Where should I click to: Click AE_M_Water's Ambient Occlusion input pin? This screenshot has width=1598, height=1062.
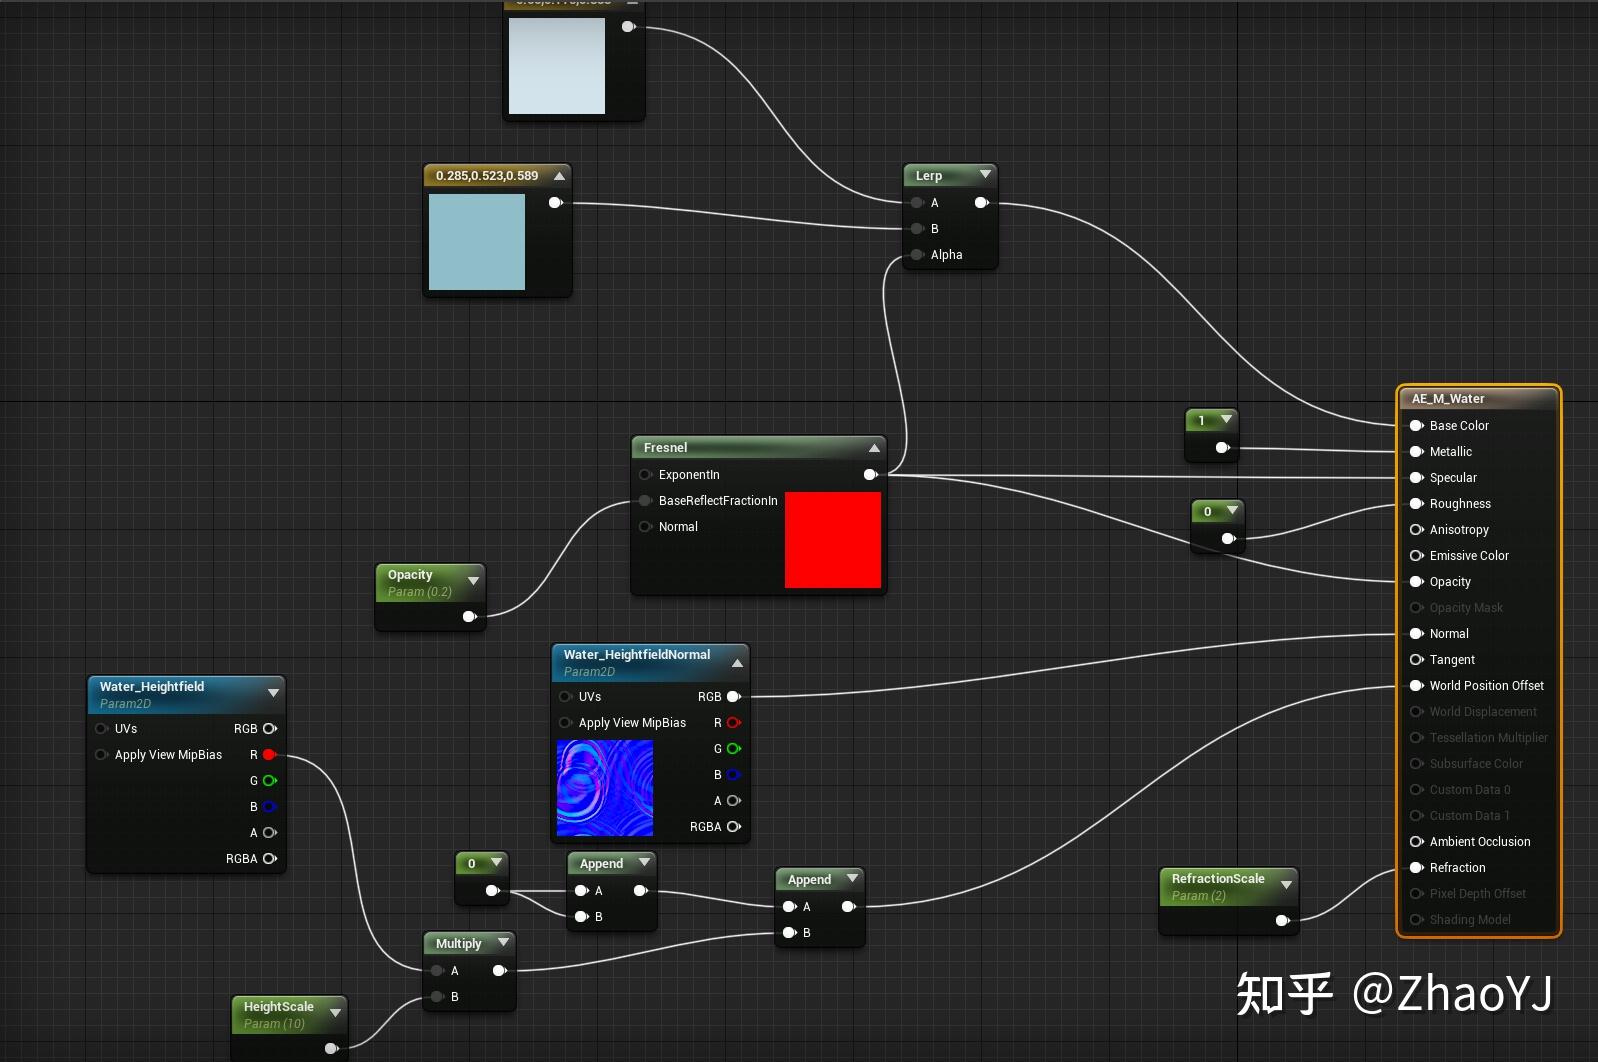pos(1417,842)
